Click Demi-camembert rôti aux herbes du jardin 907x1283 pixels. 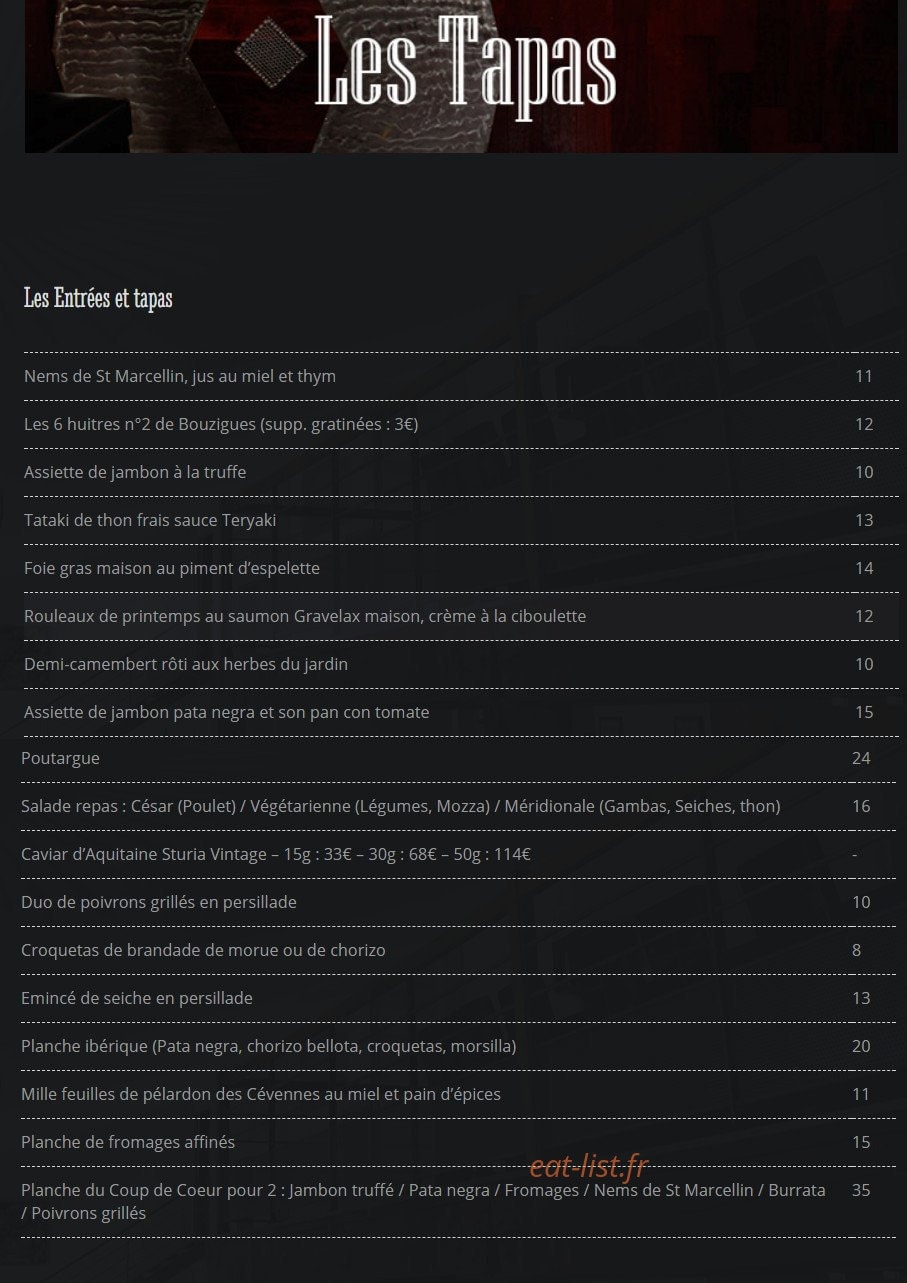(x=186, y=664)
